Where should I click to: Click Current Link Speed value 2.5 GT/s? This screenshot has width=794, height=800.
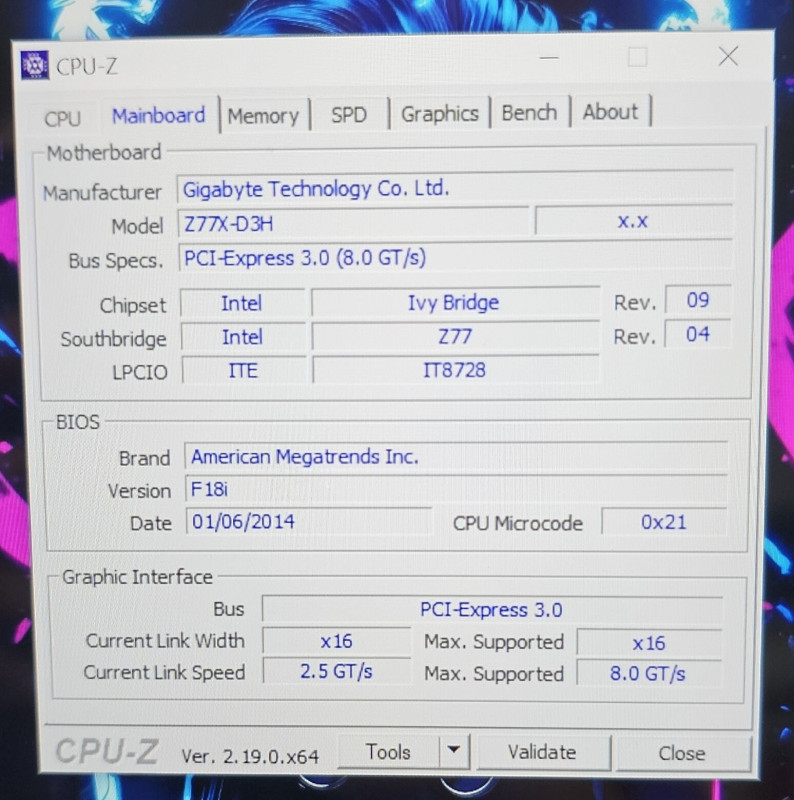(336, 671)
